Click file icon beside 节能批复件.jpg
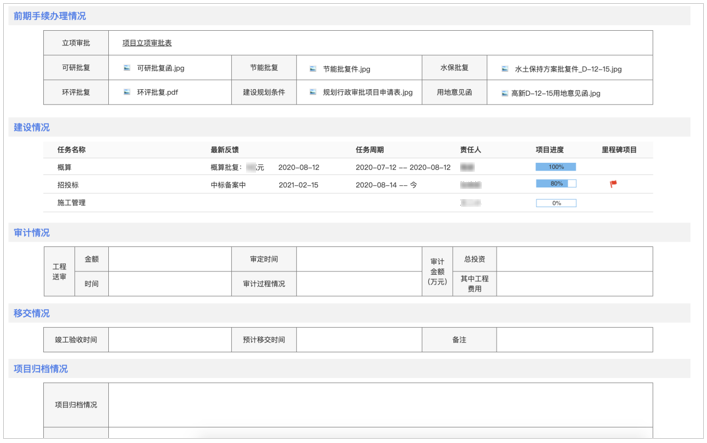 point(313,69)
